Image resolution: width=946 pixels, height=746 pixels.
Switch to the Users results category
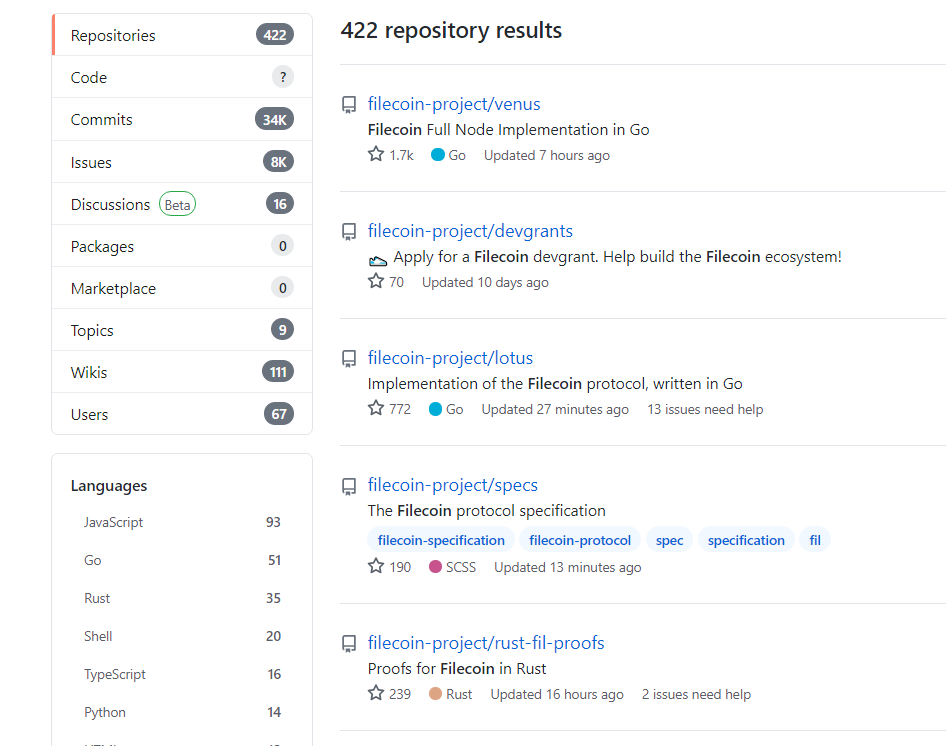pyautogui.click(x=182, y=414)
